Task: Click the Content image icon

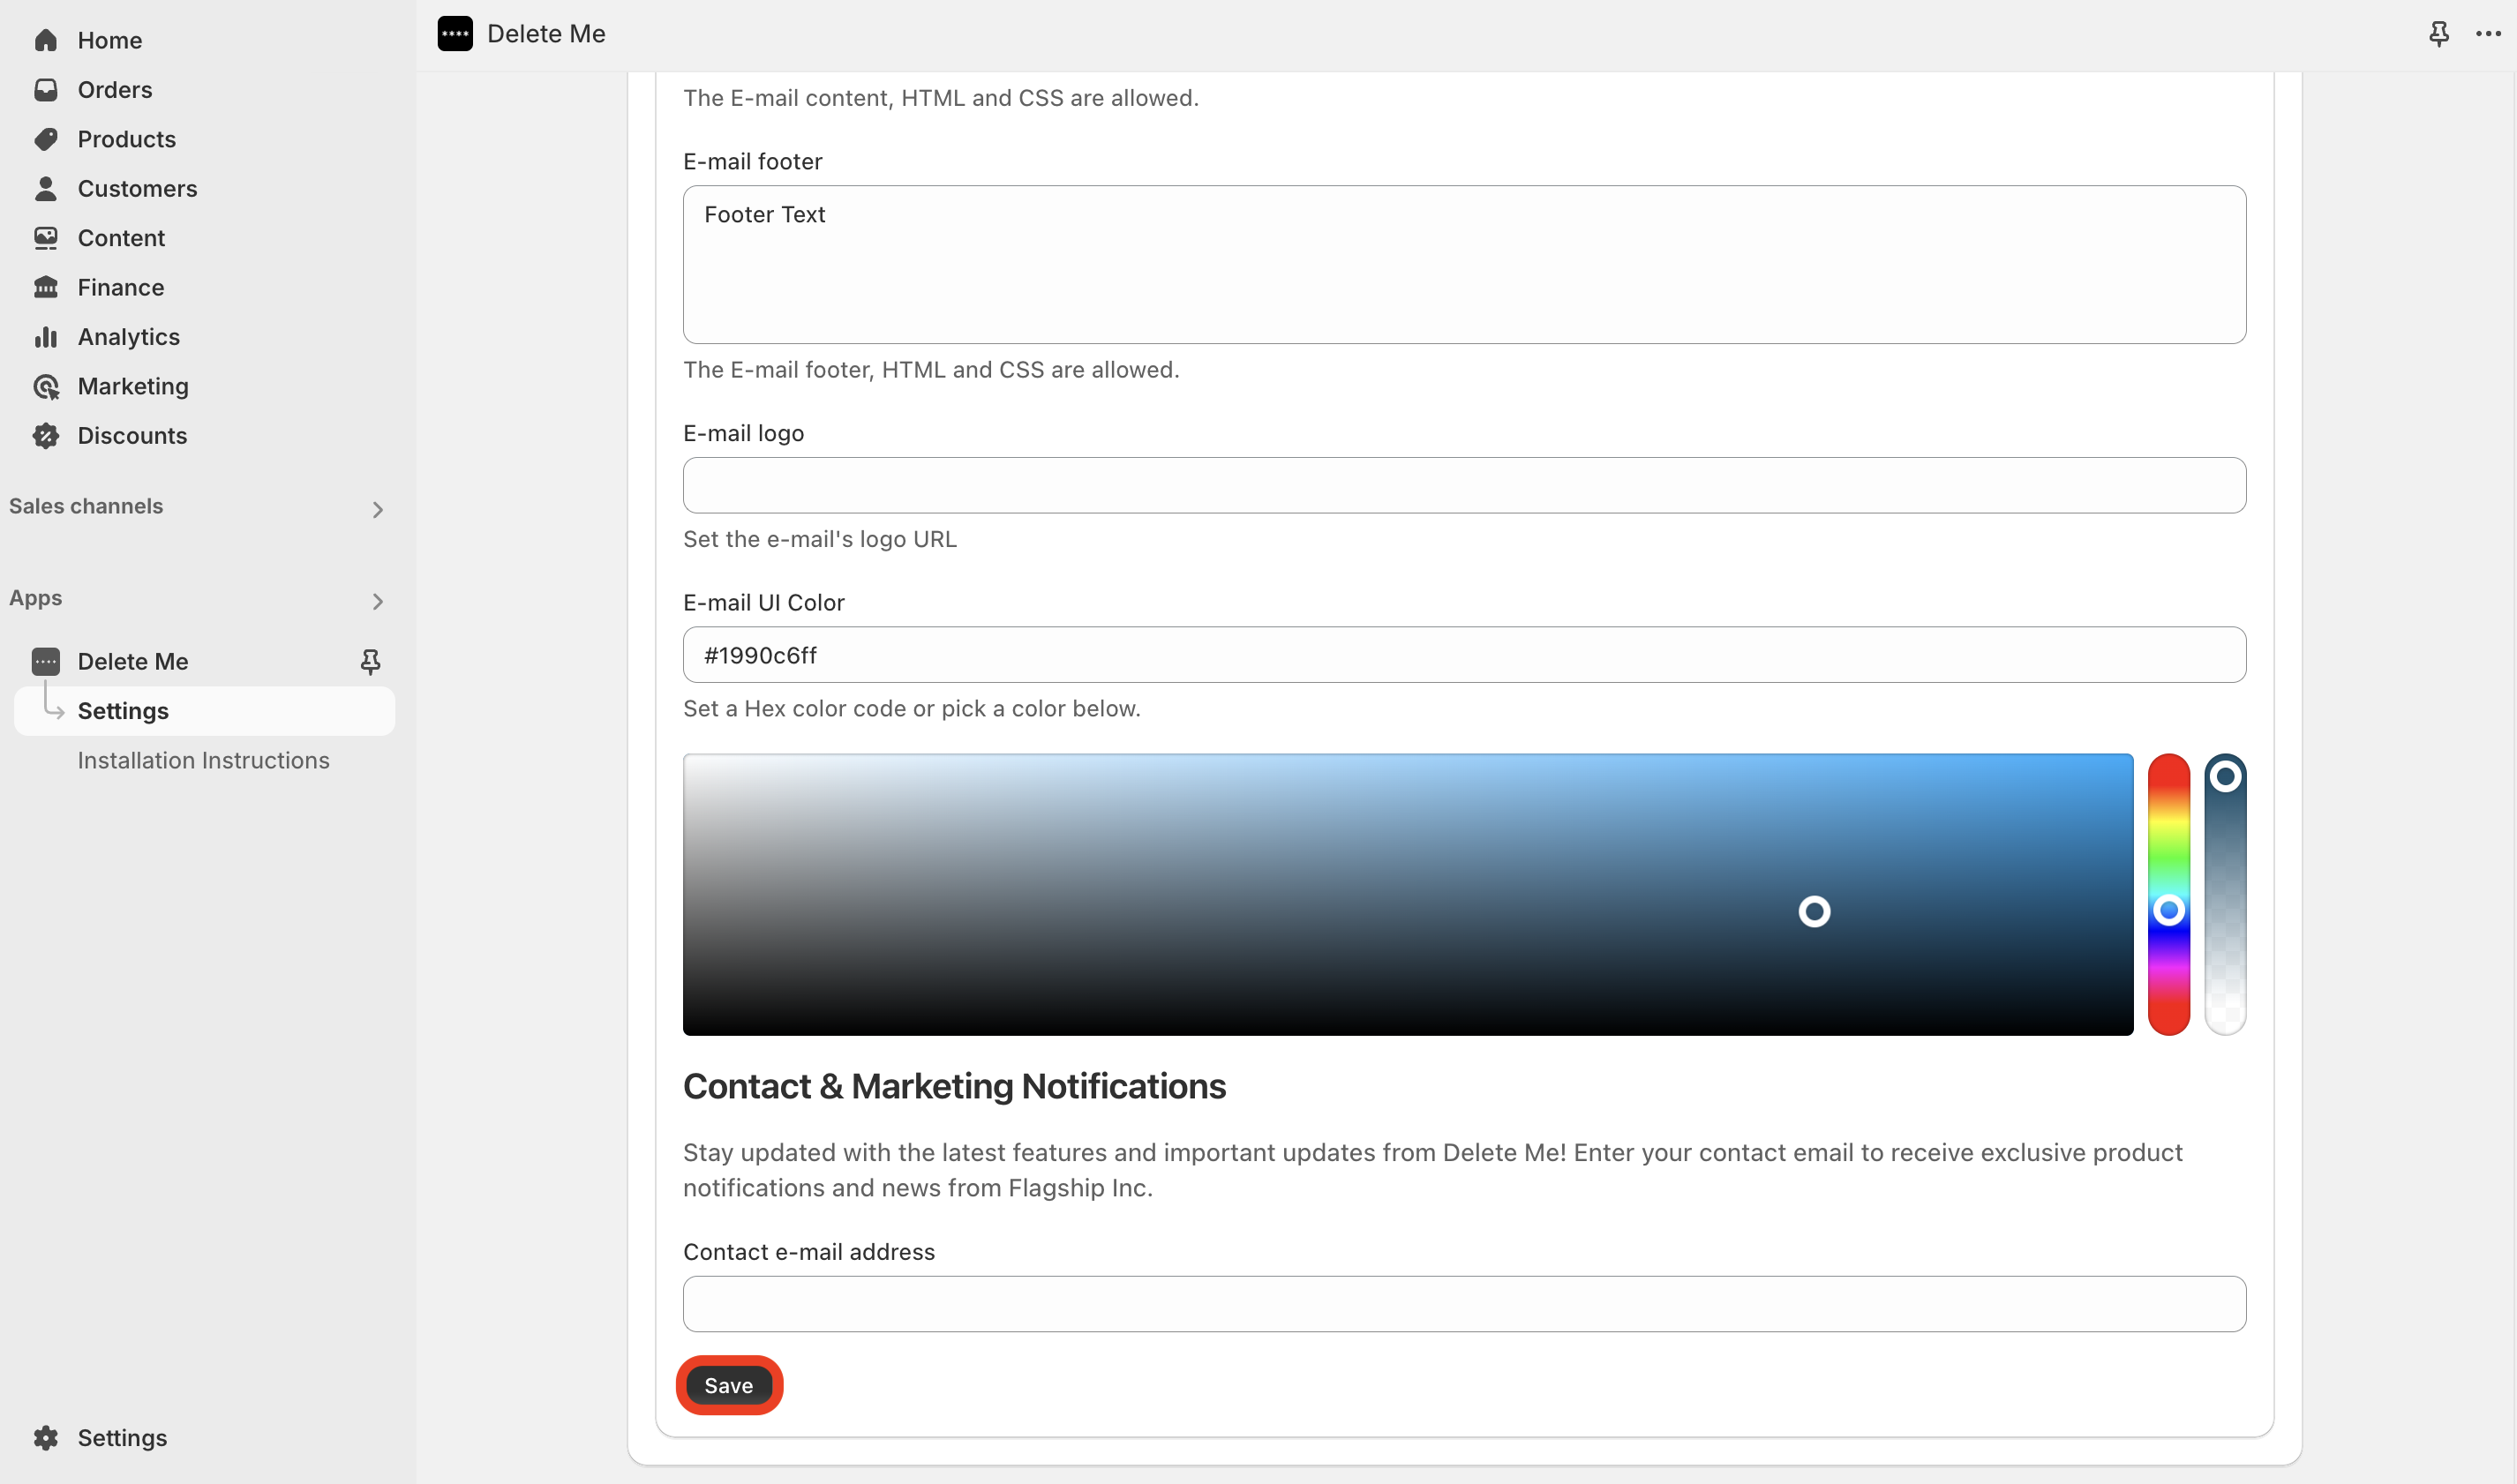Action: [46, 238]
